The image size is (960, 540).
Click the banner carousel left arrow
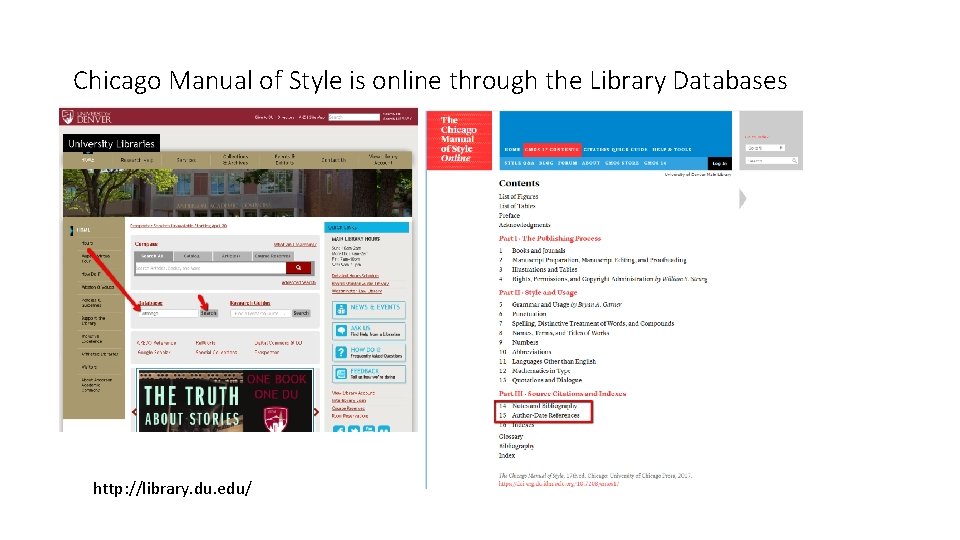[134, 412]
